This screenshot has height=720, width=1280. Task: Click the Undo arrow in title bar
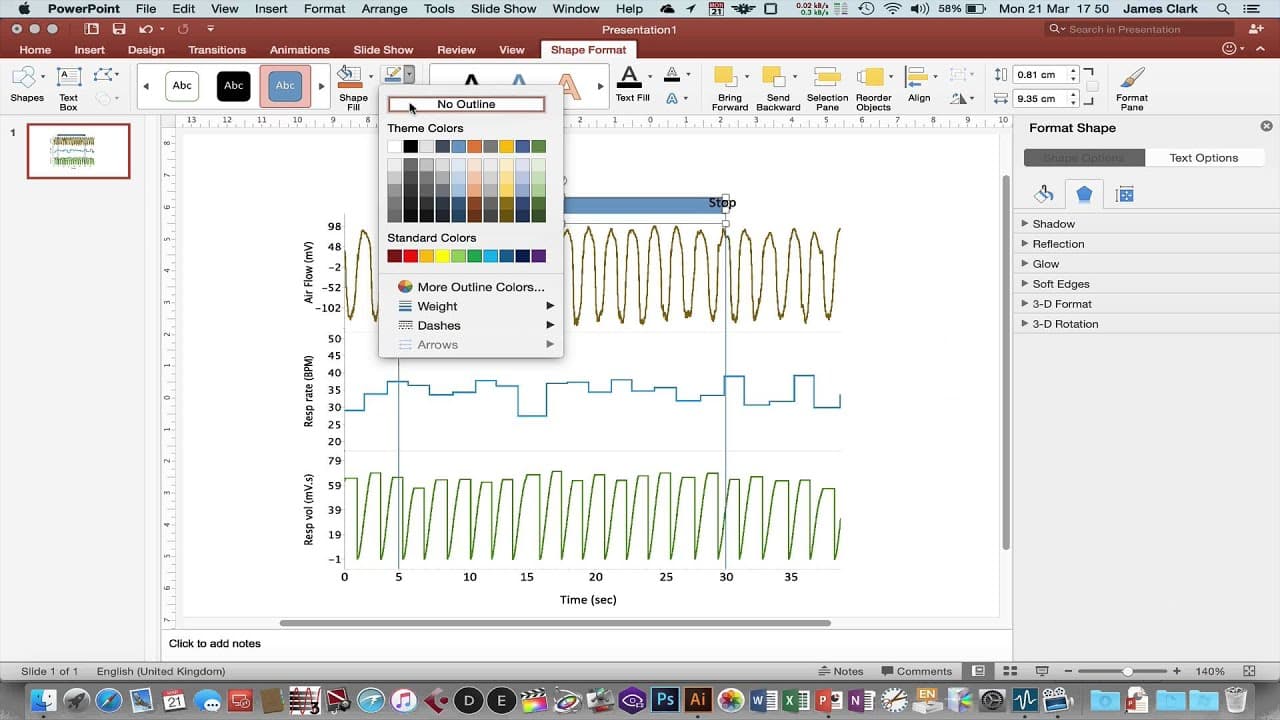[x=147, y=29]
